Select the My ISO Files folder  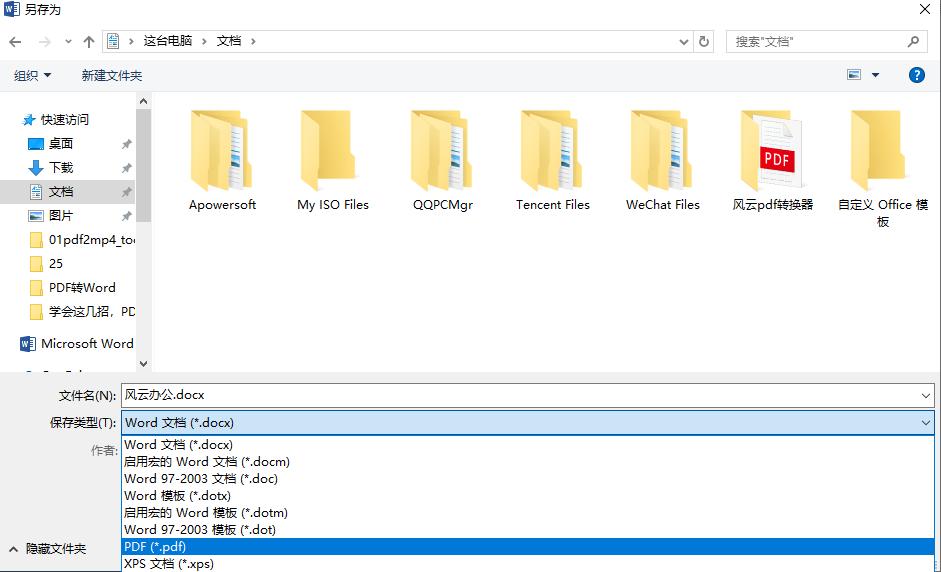332,160
